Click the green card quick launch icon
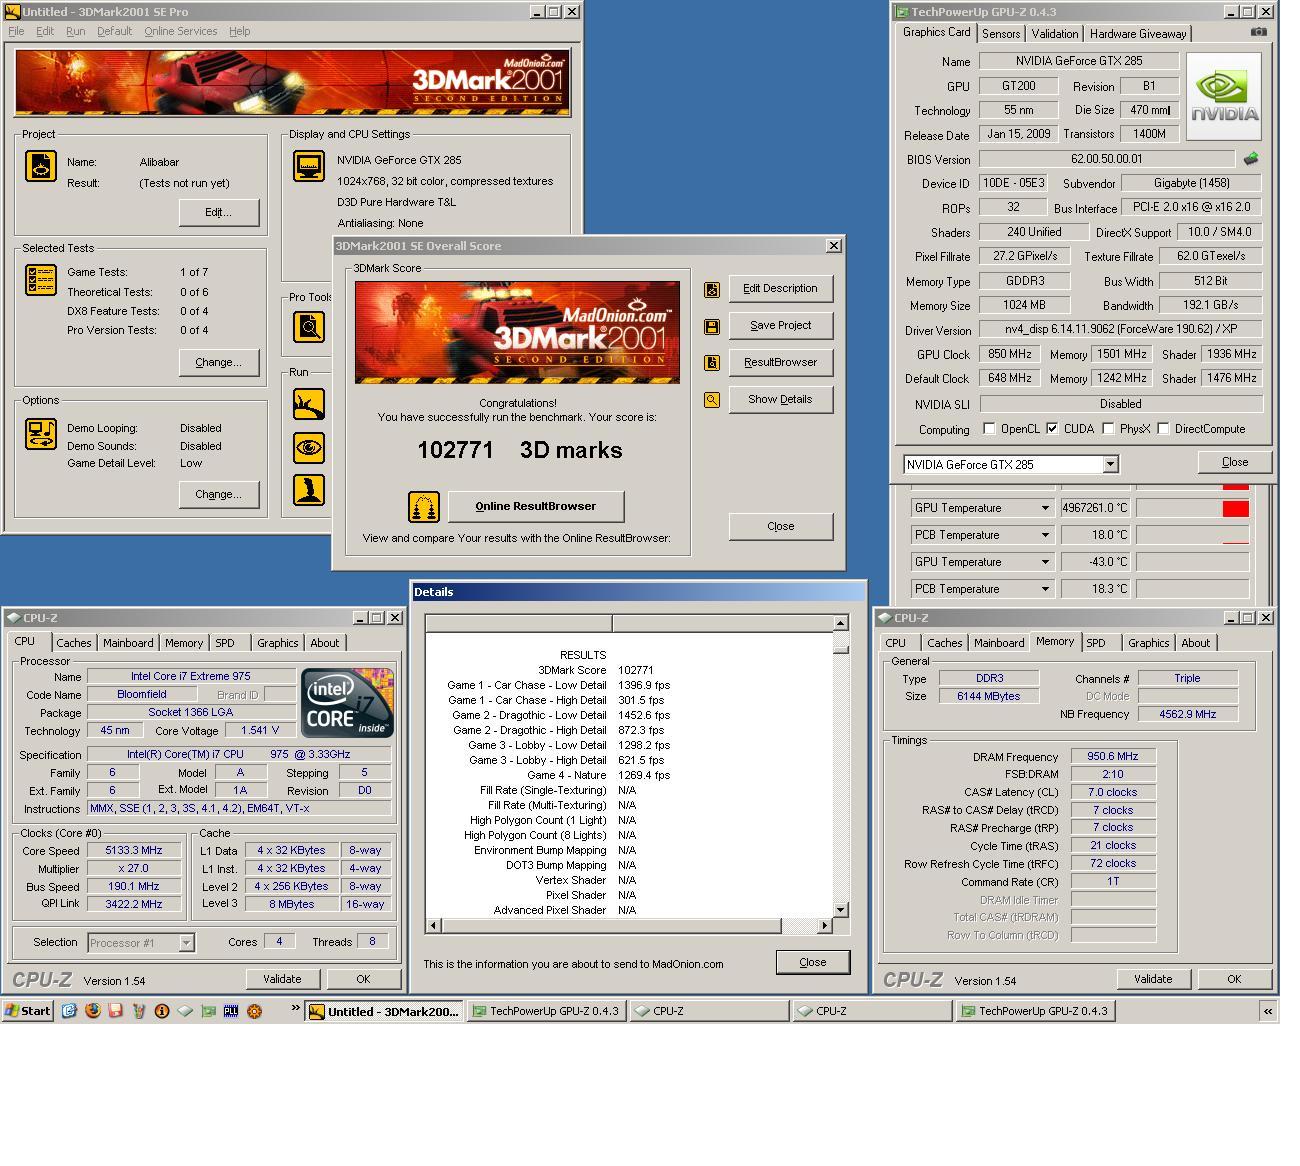The height and width of the screenshot is (1166, 1300). [208, 1011]
